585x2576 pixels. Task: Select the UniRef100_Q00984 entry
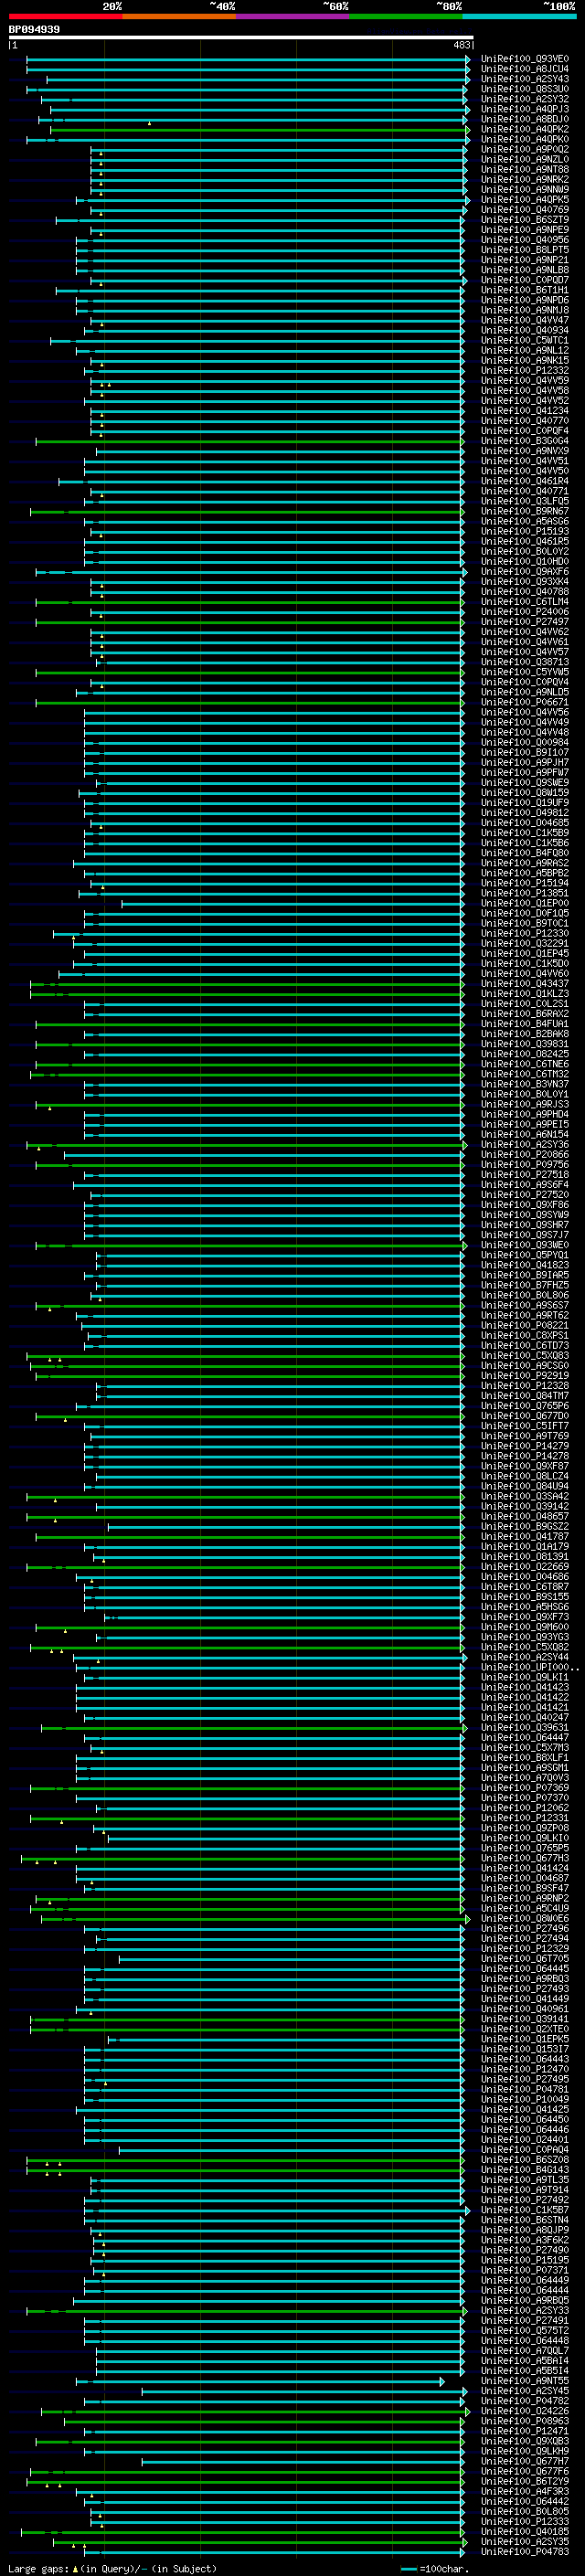pyautogui.click(x=525, y=743)
